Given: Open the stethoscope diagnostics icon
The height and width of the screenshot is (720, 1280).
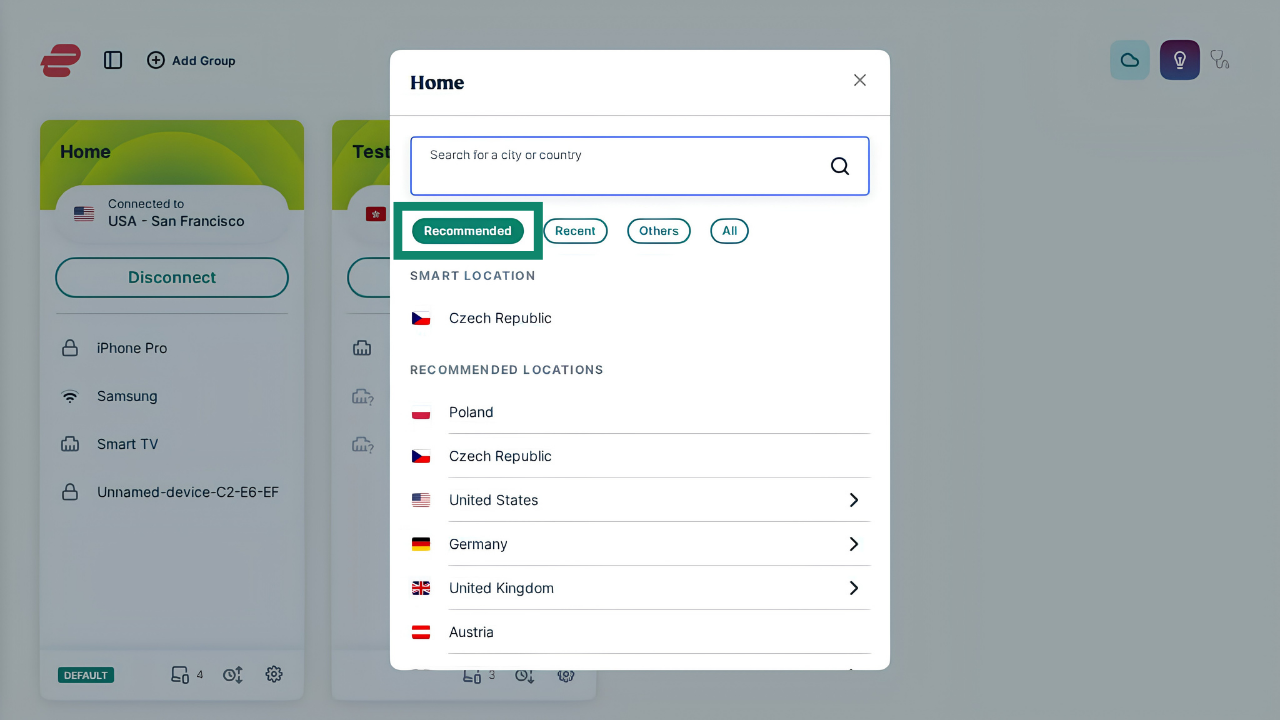Looking at the screenshot, I should tap(1220, 60).
